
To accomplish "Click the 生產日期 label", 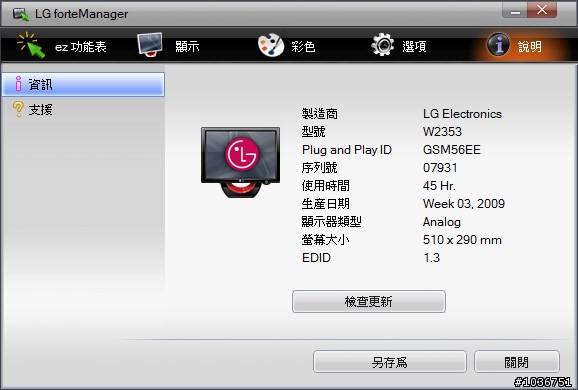I will click(x=325, y=203).
